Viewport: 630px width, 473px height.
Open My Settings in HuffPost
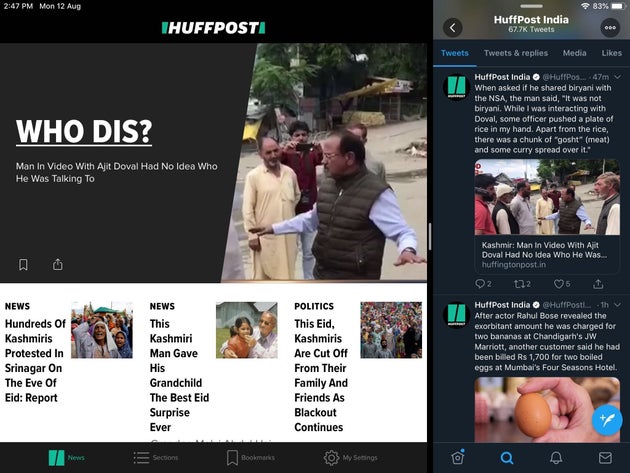click(x=350, y=458)
